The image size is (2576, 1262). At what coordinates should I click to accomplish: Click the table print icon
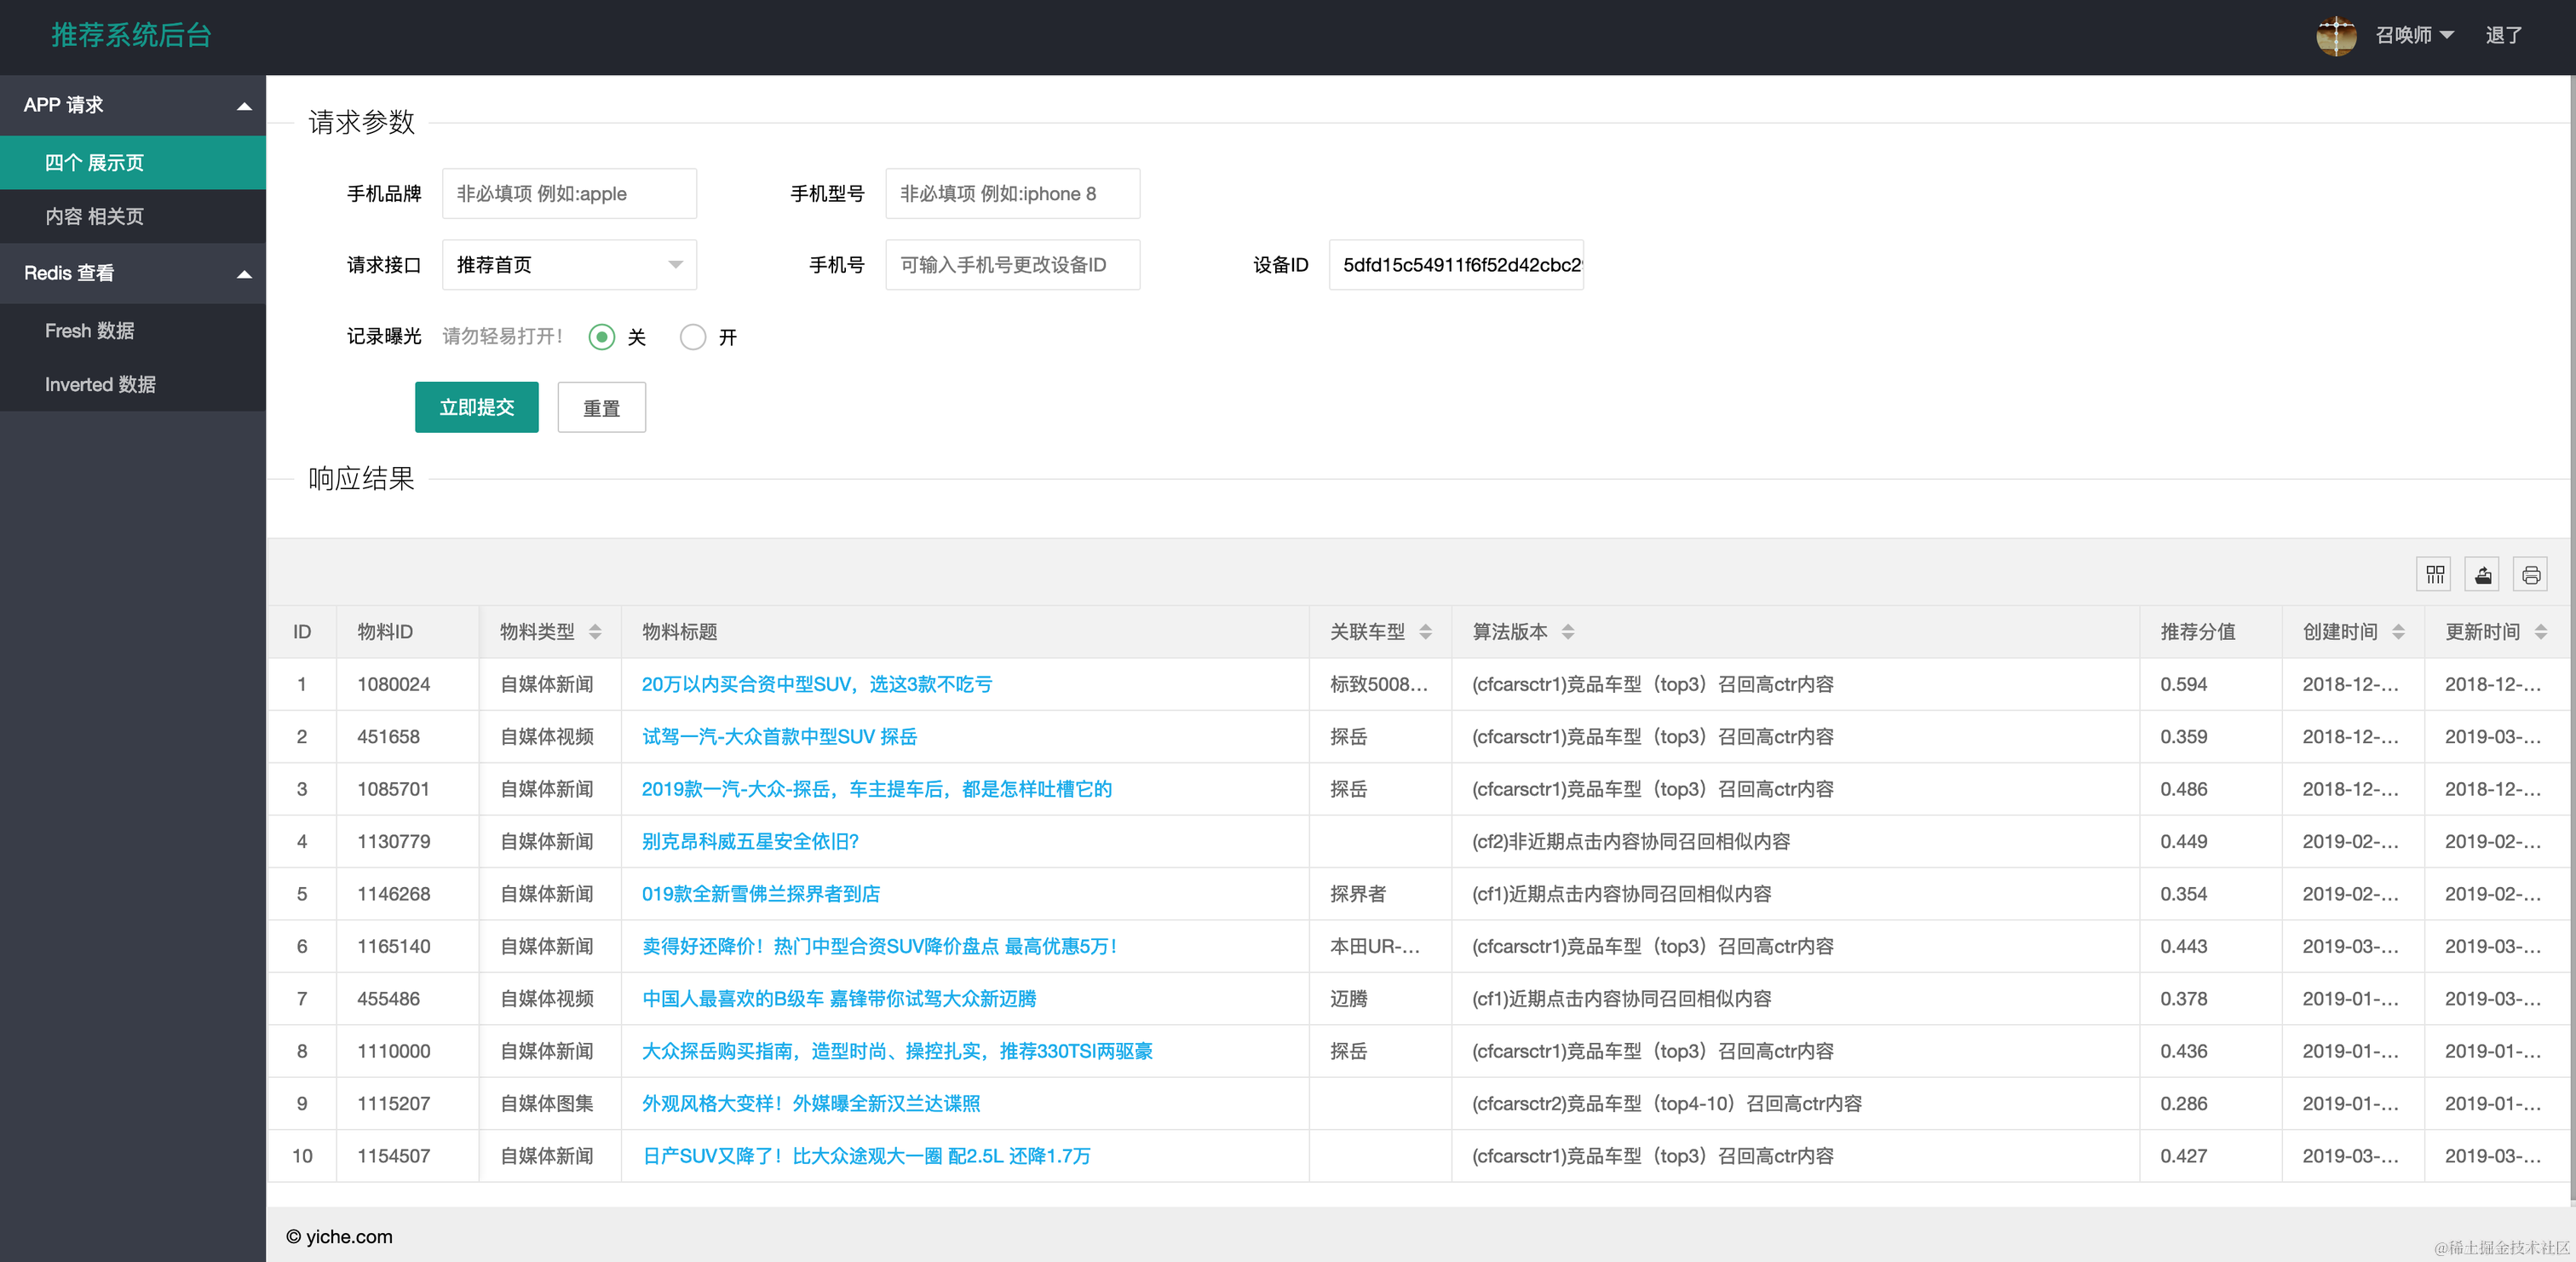point(2530,574)
